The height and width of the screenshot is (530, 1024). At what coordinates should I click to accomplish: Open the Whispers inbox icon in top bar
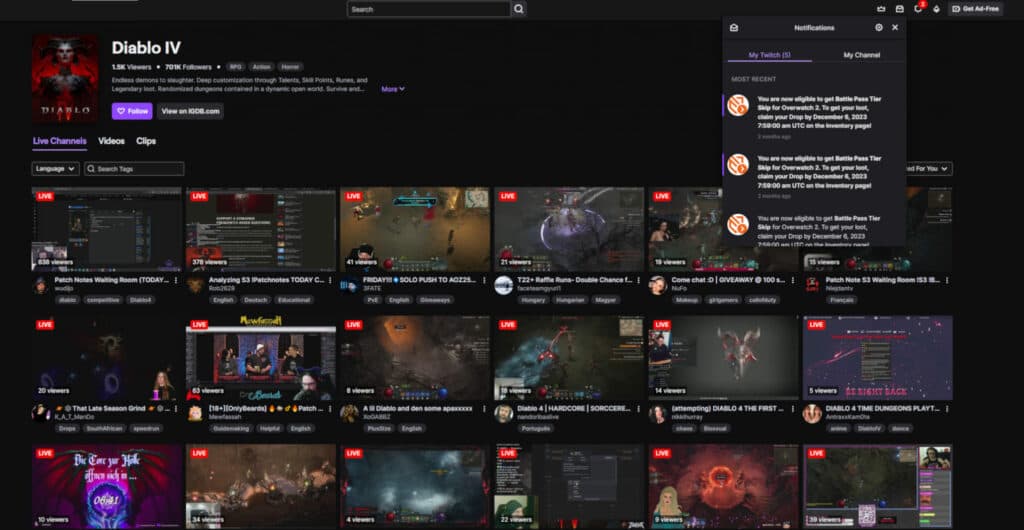pyautogui.click(x=899, y=9)
